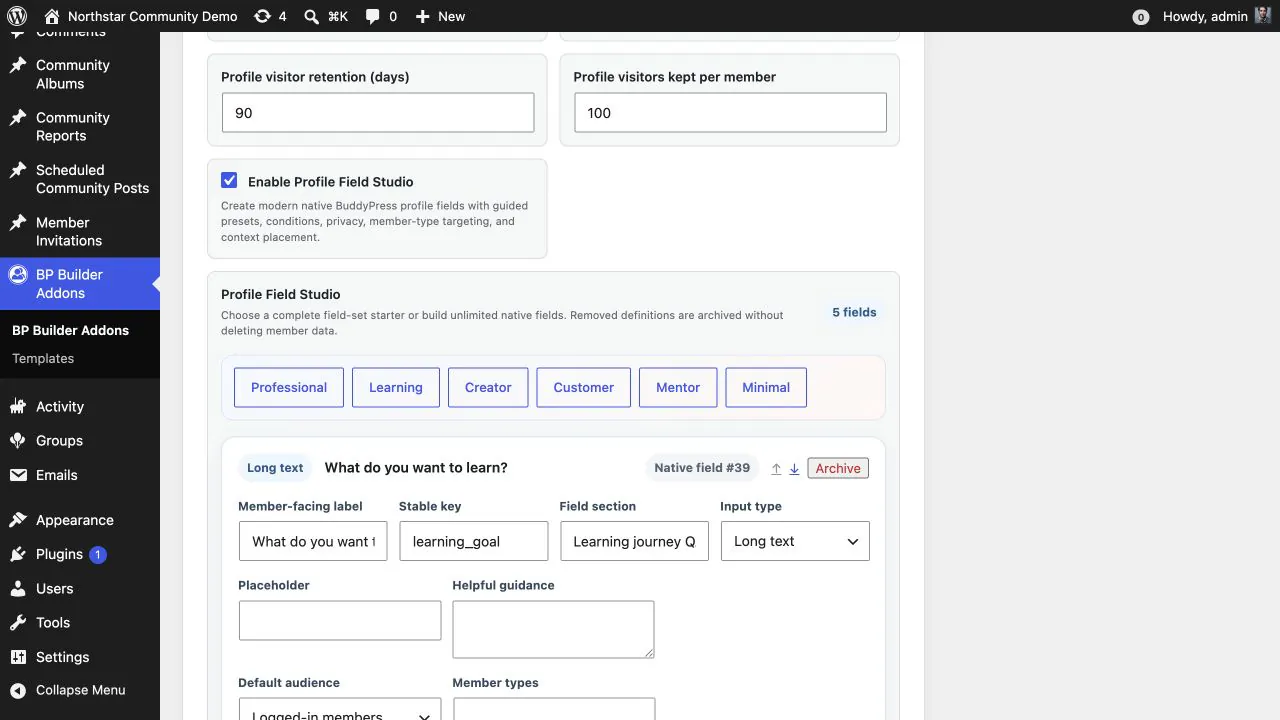1280x720 pixels.
Task: Click the Long text field badge
Action: (275, 468)
